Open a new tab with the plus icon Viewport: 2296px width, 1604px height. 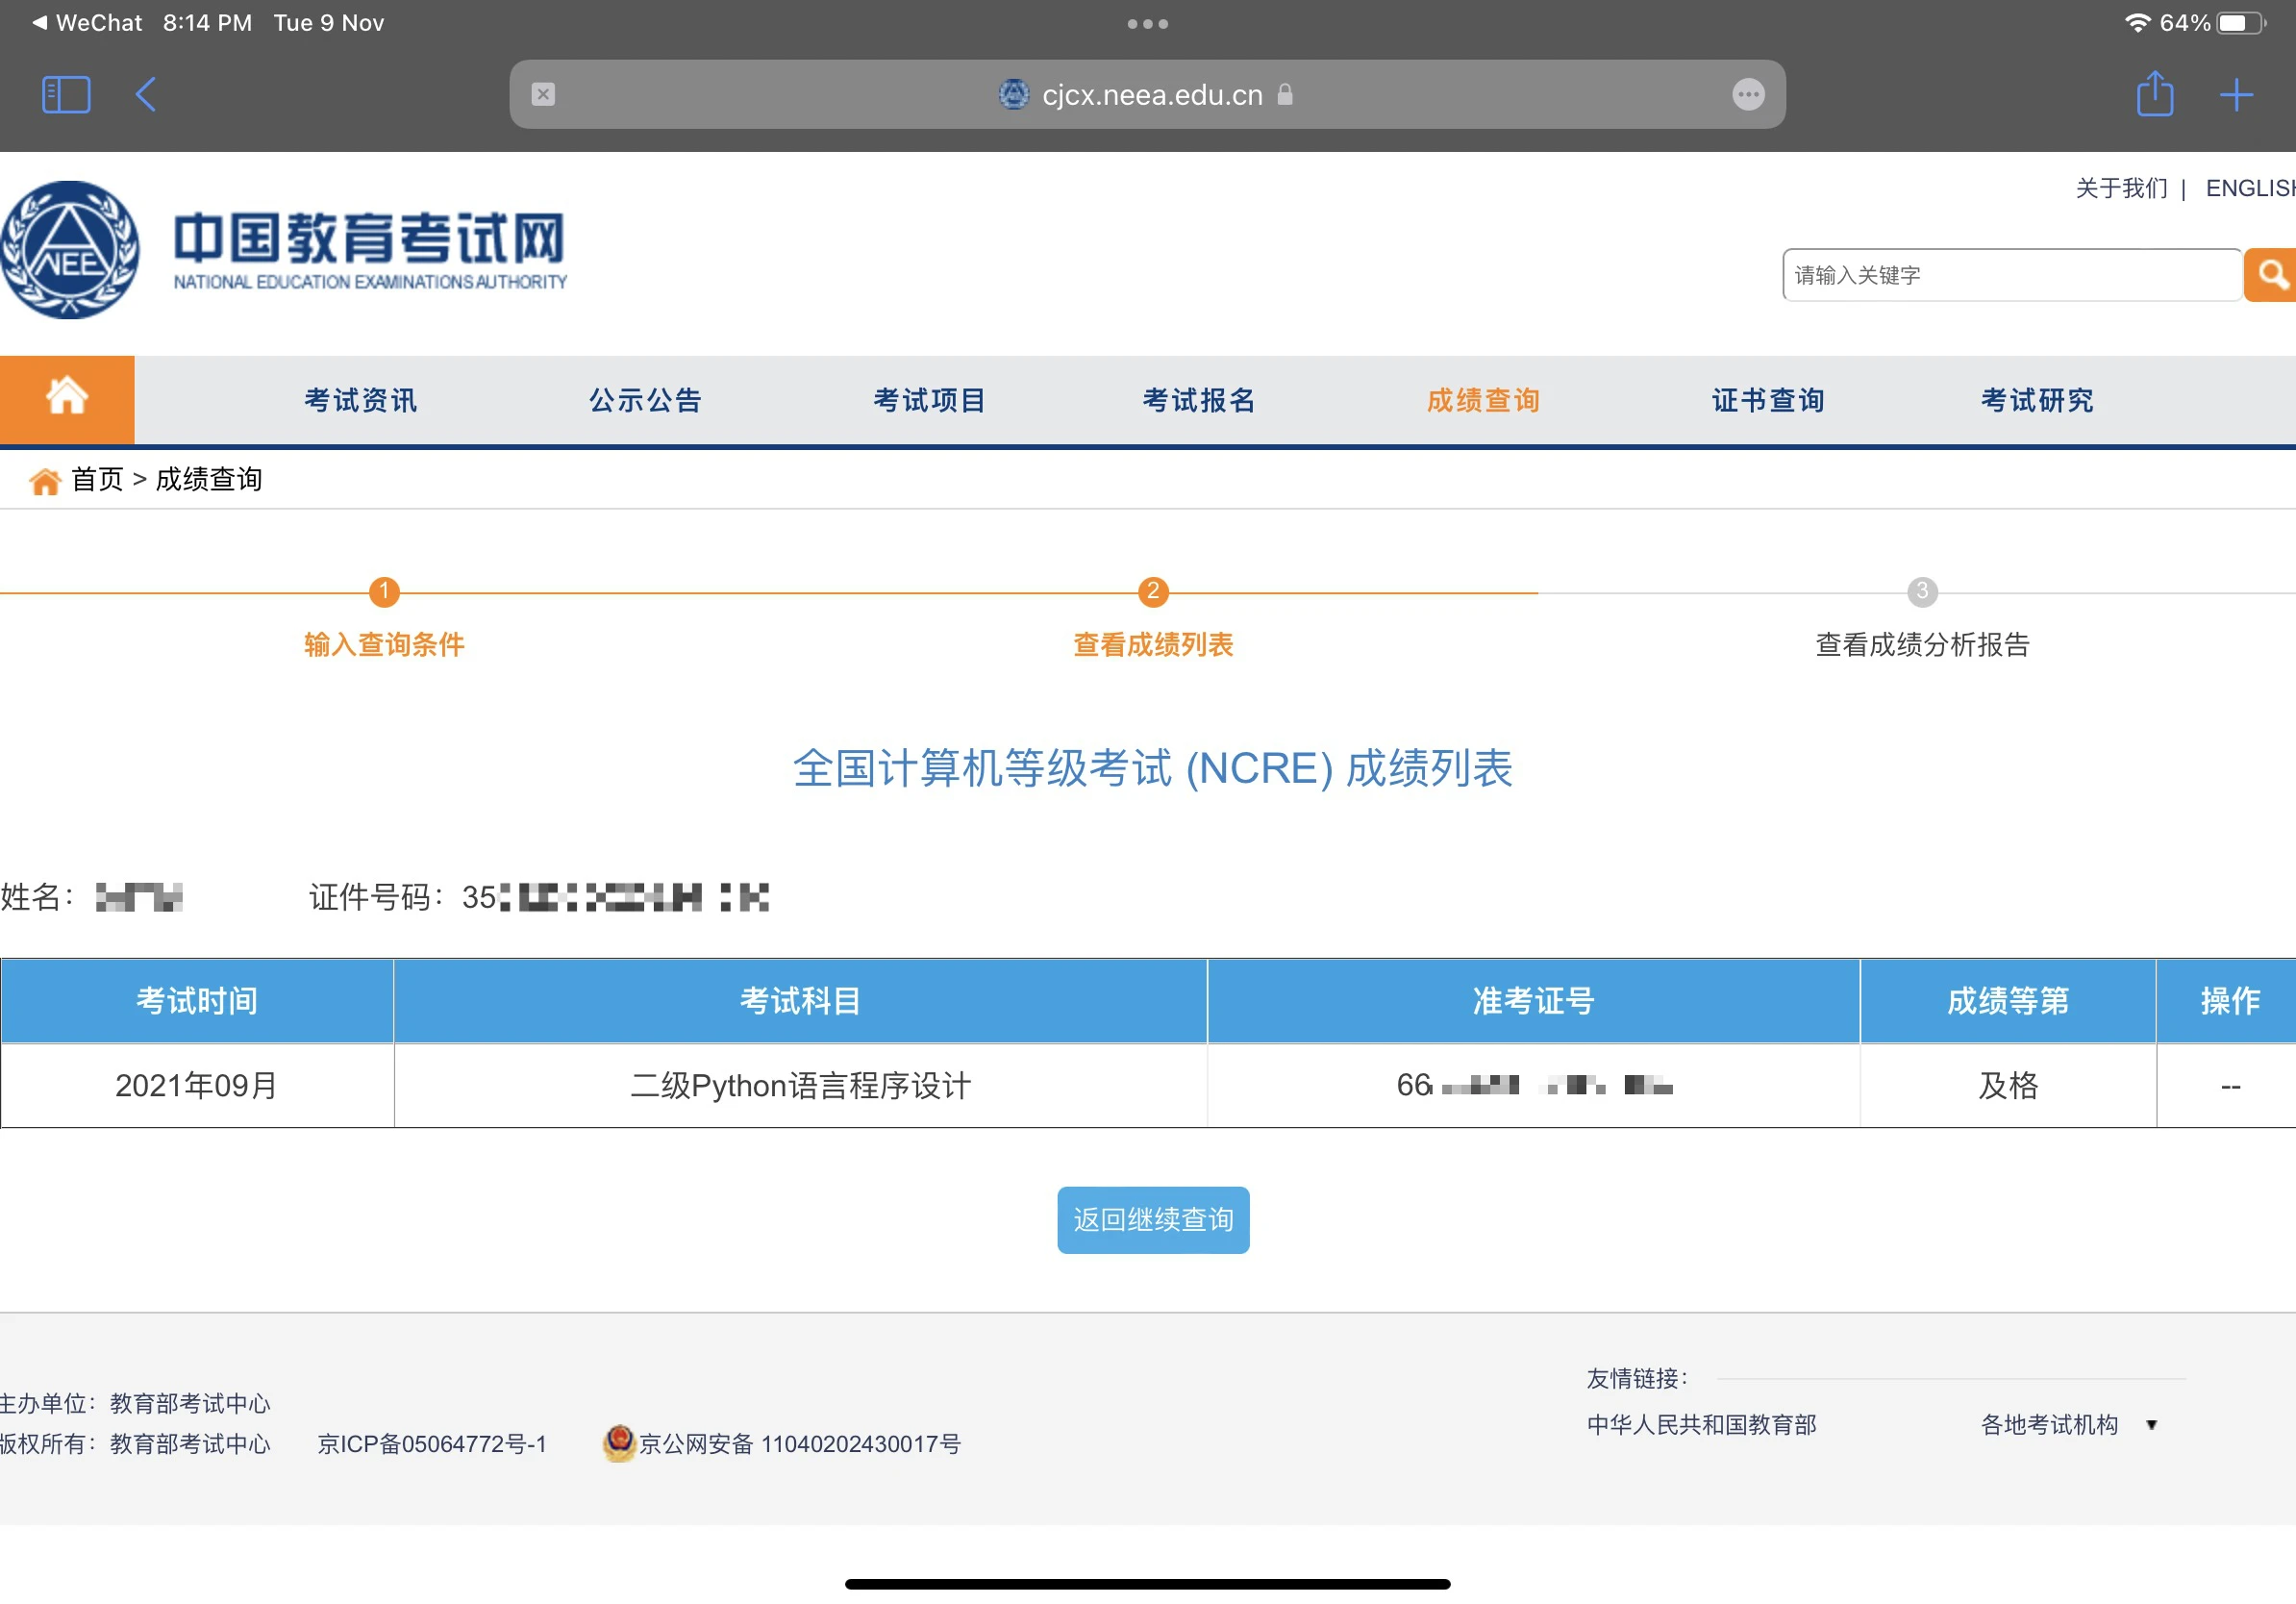pyautogui.click(x=2236, y=95)
